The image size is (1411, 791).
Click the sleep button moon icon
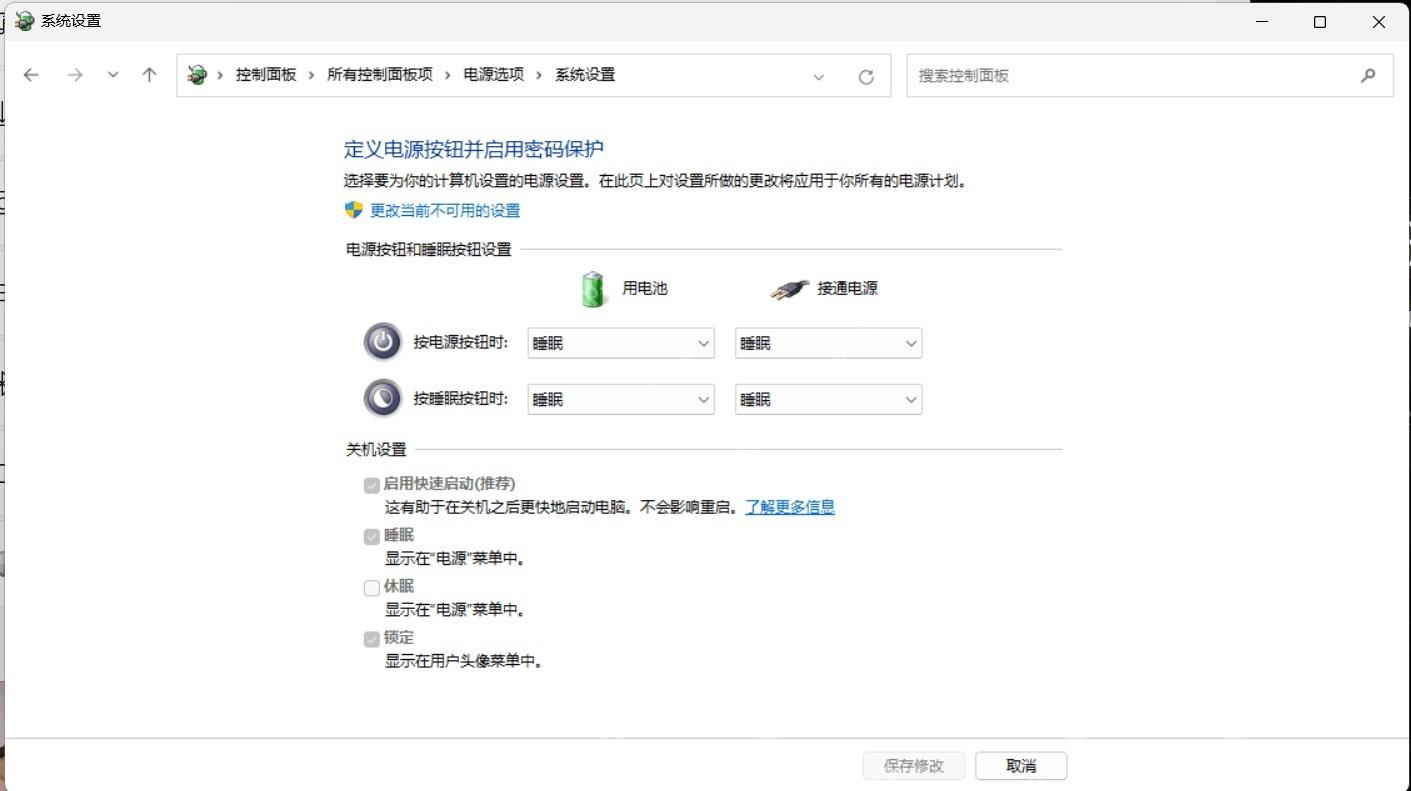pos(382,399)
